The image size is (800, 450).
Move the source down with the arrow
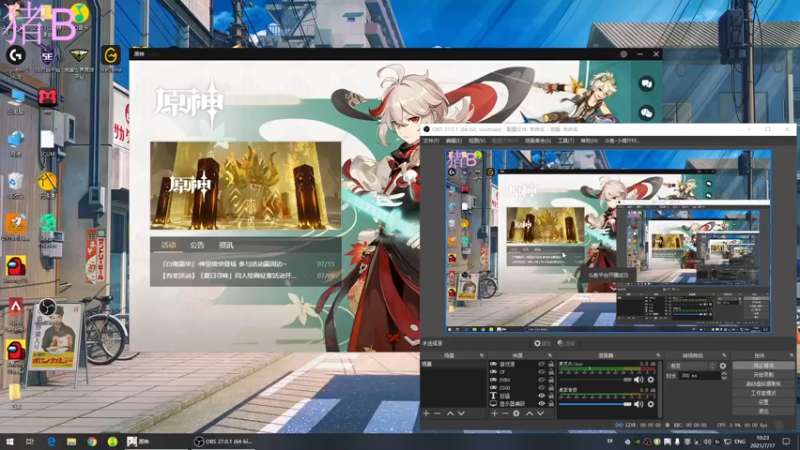click(x=540, y=413)
